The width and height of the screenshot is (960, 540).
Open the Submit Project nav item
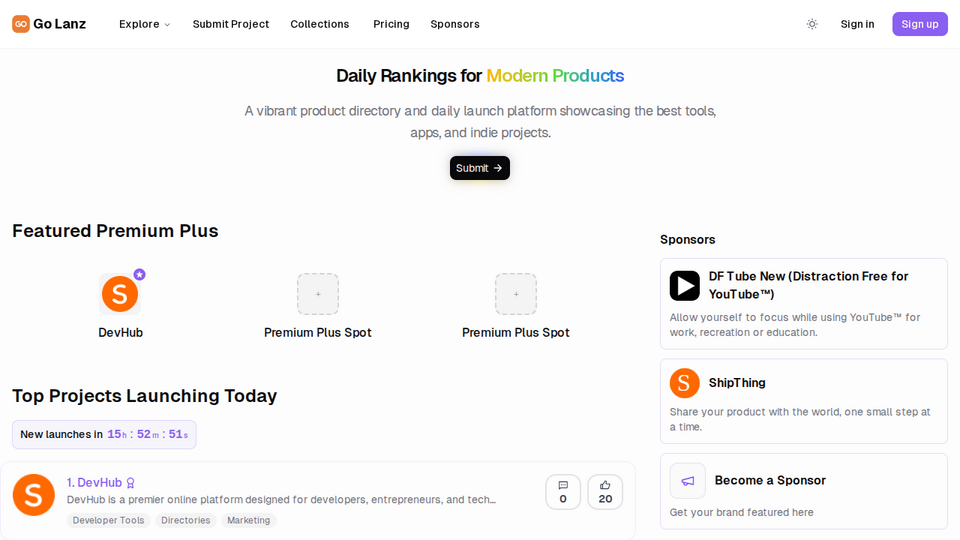tap(231, 24)
